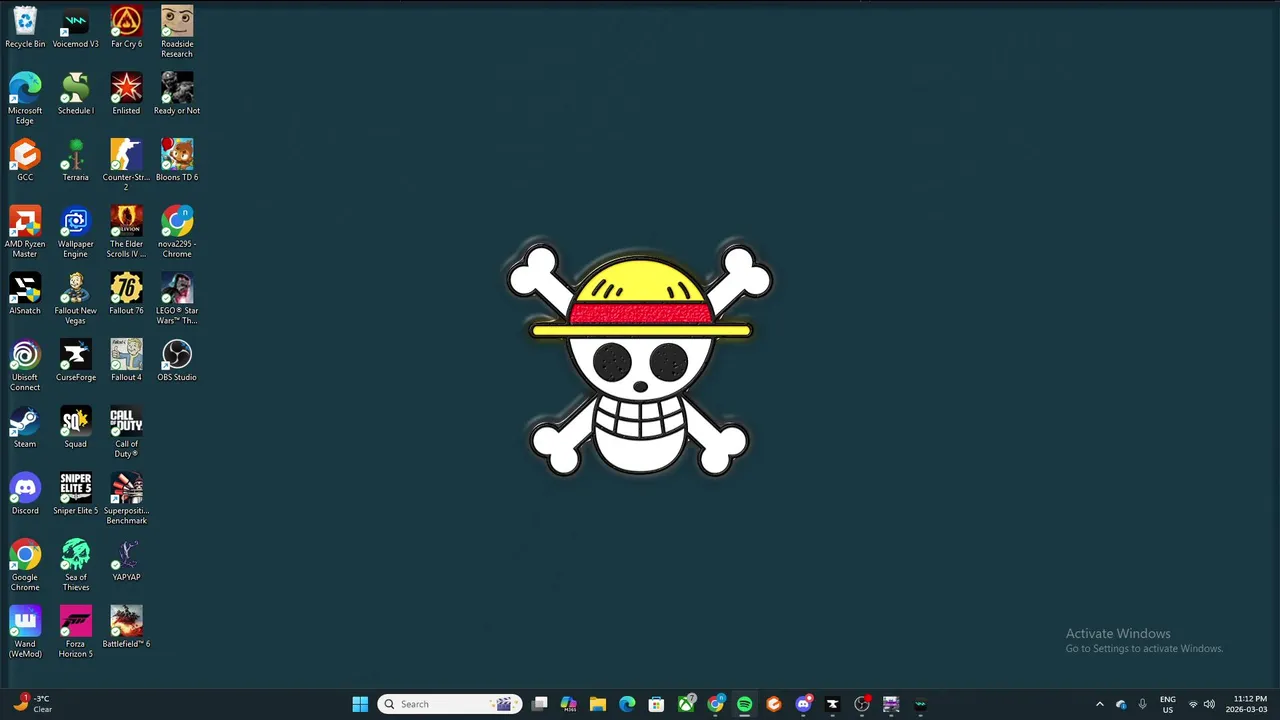Open the Xbox app from taskbar
Image resolution: width=1280 pixels, height=720 pixels.
(x=686, y=704)
